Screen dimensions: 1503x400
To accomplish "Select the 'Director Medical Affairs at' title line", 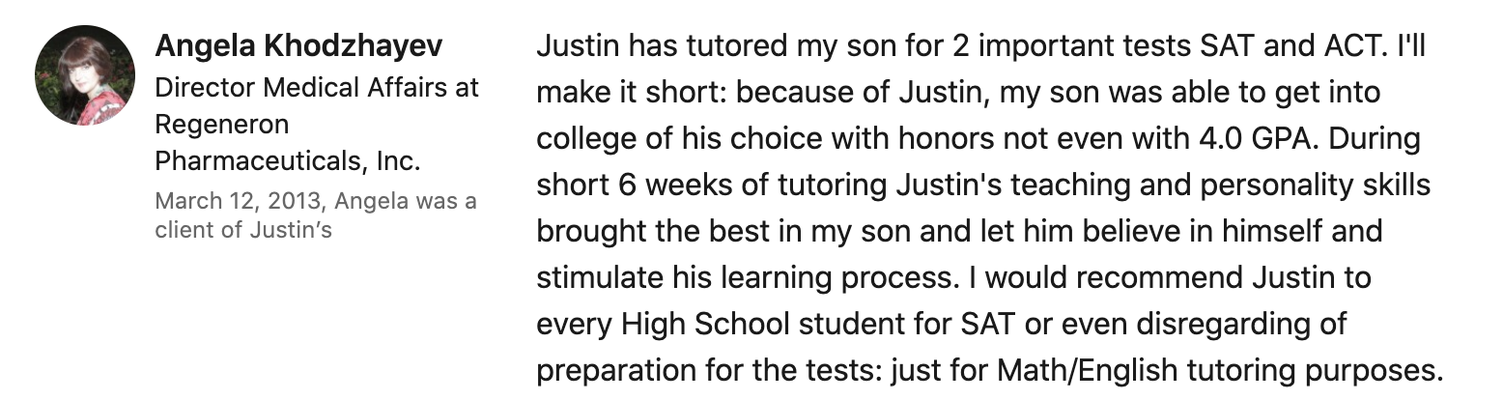I will pyautogui.click(x=317, y=88).
